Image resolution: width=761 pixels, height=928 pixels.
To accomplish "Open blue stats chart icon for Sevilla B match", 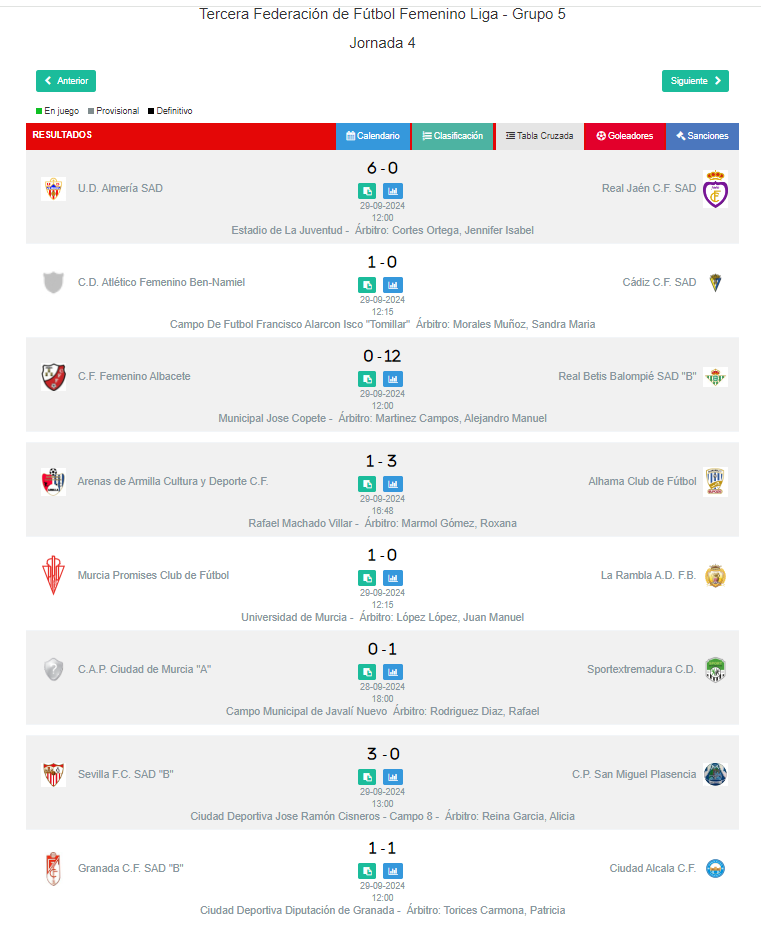I will [393, 777].
